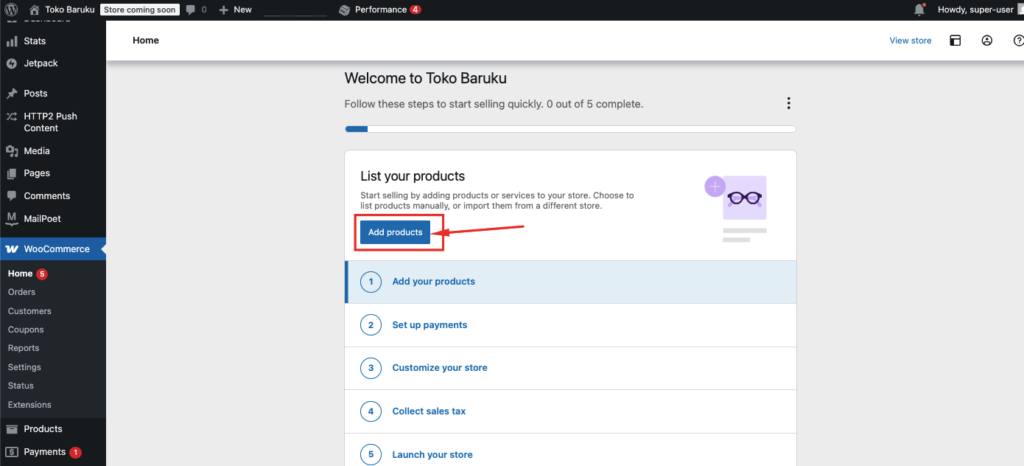
Task: Click the plus icon beside New
Action: click(x=223, y=10)
